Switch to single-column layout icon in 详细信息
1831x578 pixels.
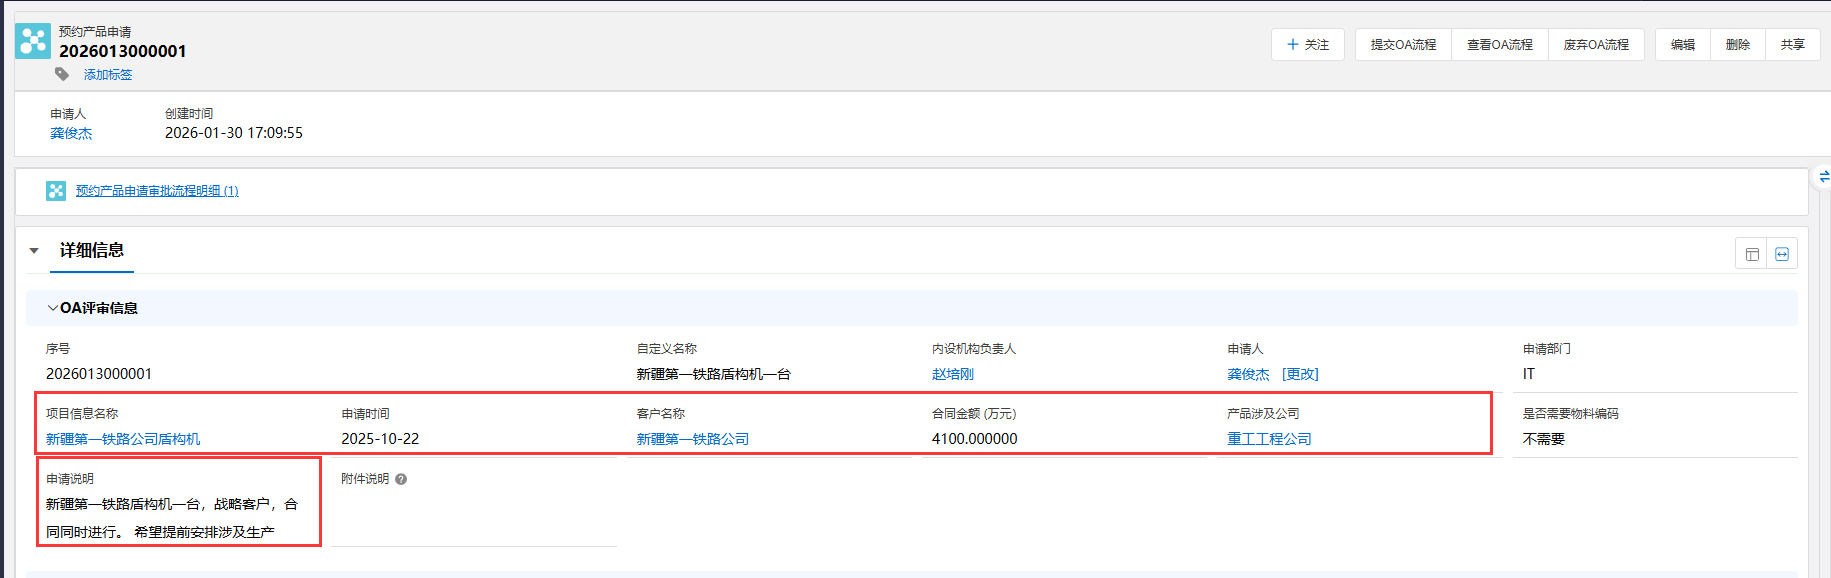[x=1752, y=254]
